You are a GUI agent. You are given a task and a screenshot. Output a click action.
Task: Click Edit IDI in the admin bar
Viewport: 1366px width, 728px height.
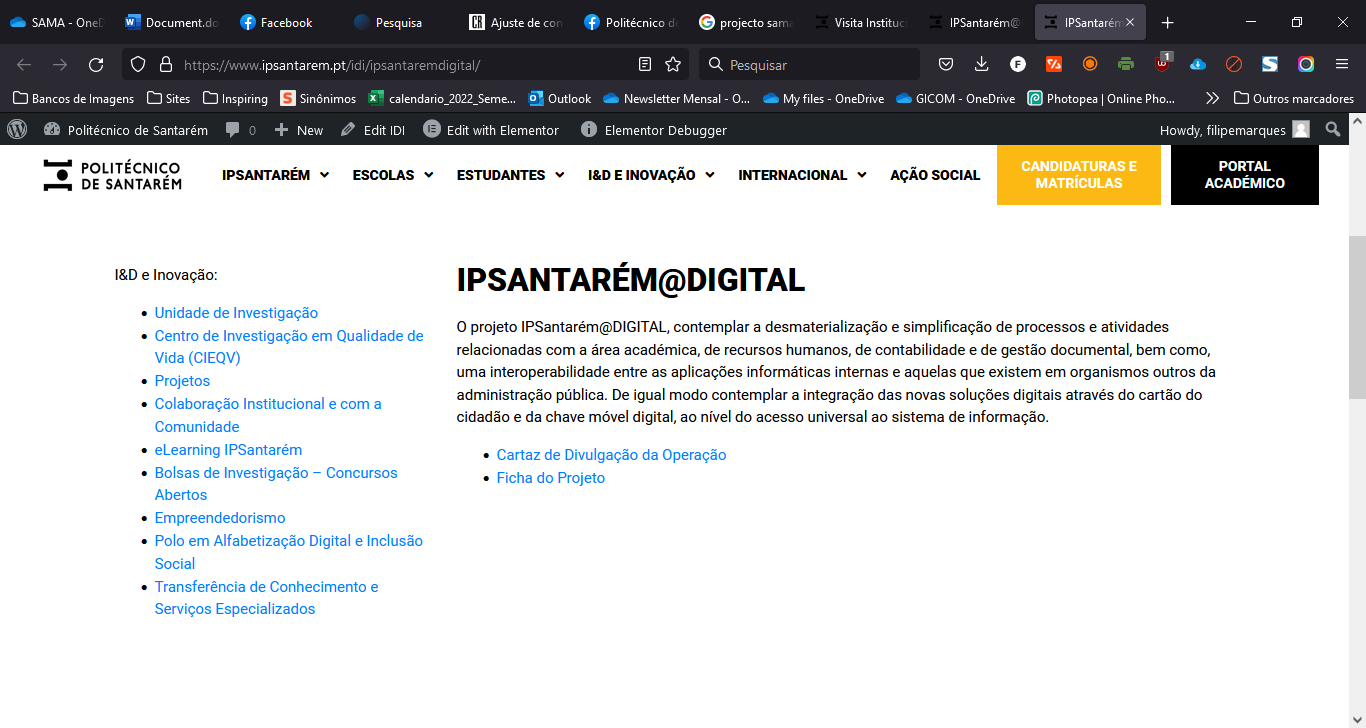[372, 130]
